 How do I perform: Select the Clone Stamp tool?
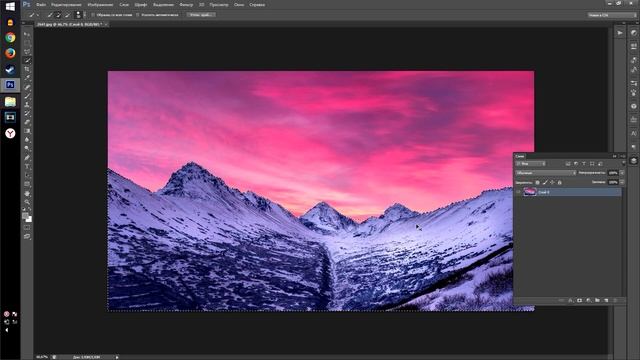point(27,104)
